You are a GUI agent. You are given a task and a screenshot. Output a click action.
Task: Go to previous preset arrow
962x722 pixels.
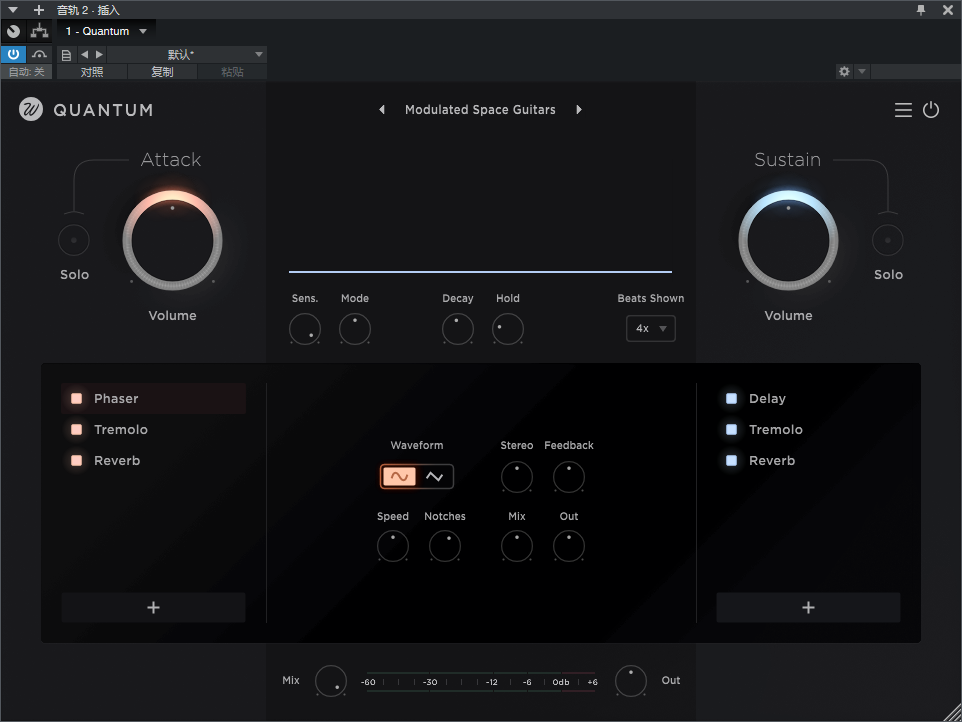click(382, 110)
